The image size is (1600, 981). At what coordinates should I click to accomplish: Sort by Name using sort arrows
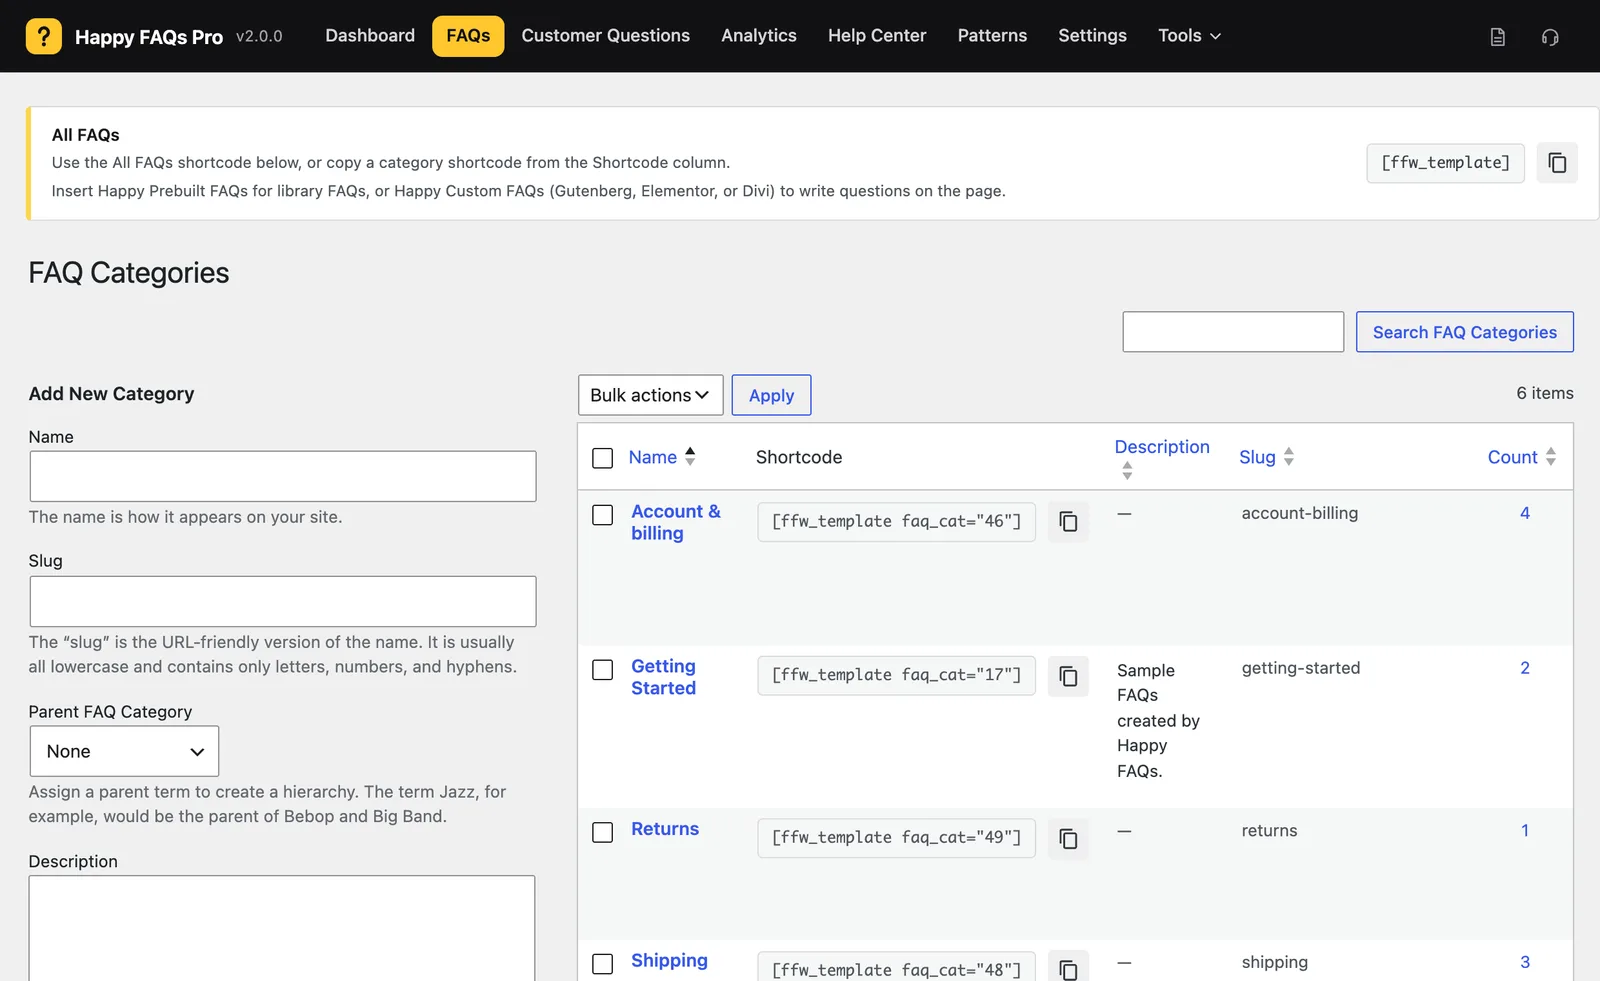690,457
